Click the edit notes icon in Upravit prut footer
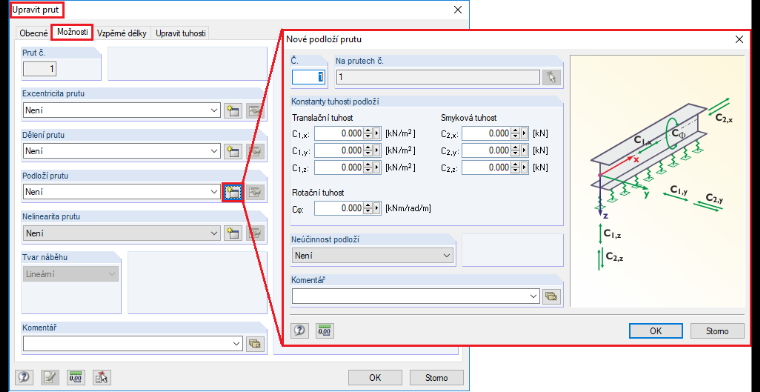Image resolution: width=760 pixels, height=392 pixels. click(x=50, y=377)
